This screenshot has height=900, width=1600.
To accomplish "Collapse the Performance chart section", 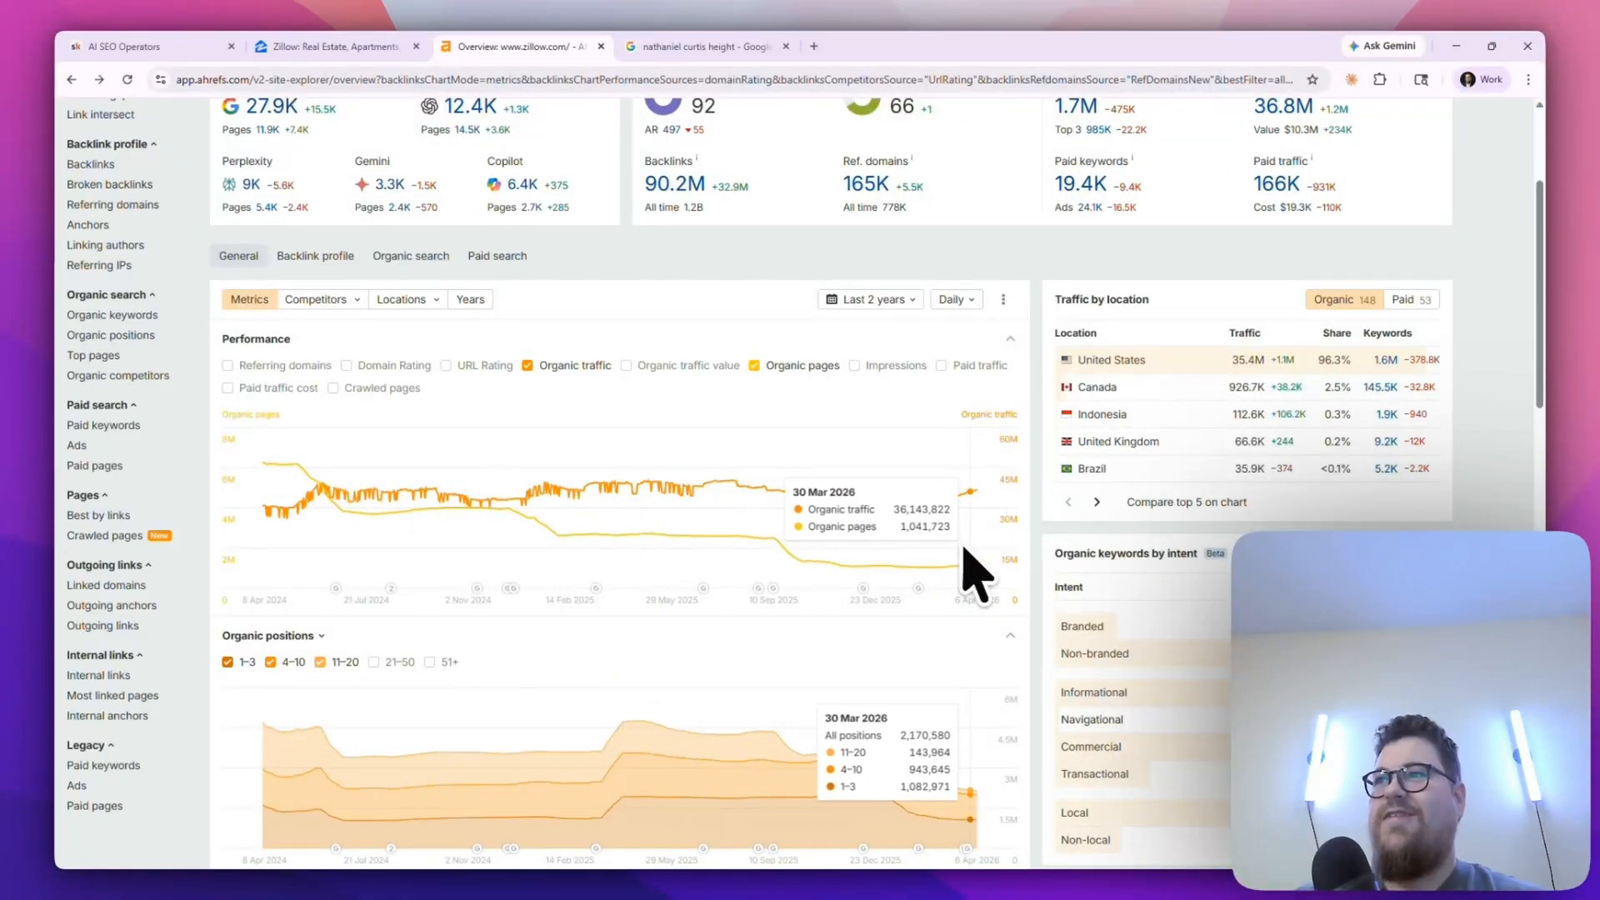I will coord(1010,339).
